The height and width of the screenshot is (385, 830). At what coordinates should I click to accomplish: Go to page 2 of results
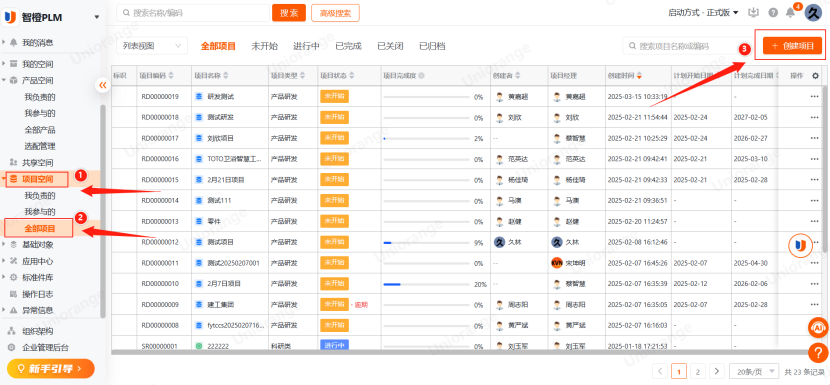(x=698, y=371)
